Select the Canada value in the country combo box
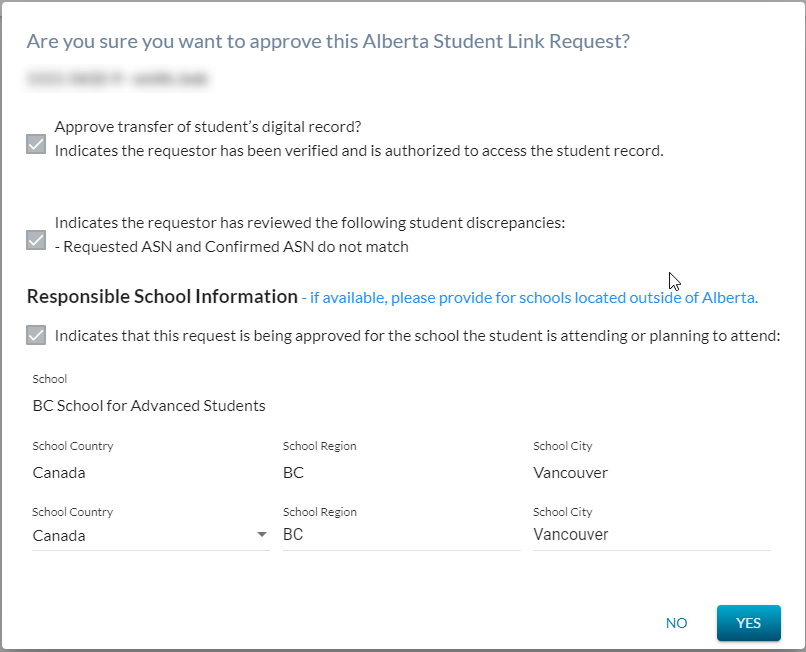Screen dimensions: 806x652 point(140,535)
